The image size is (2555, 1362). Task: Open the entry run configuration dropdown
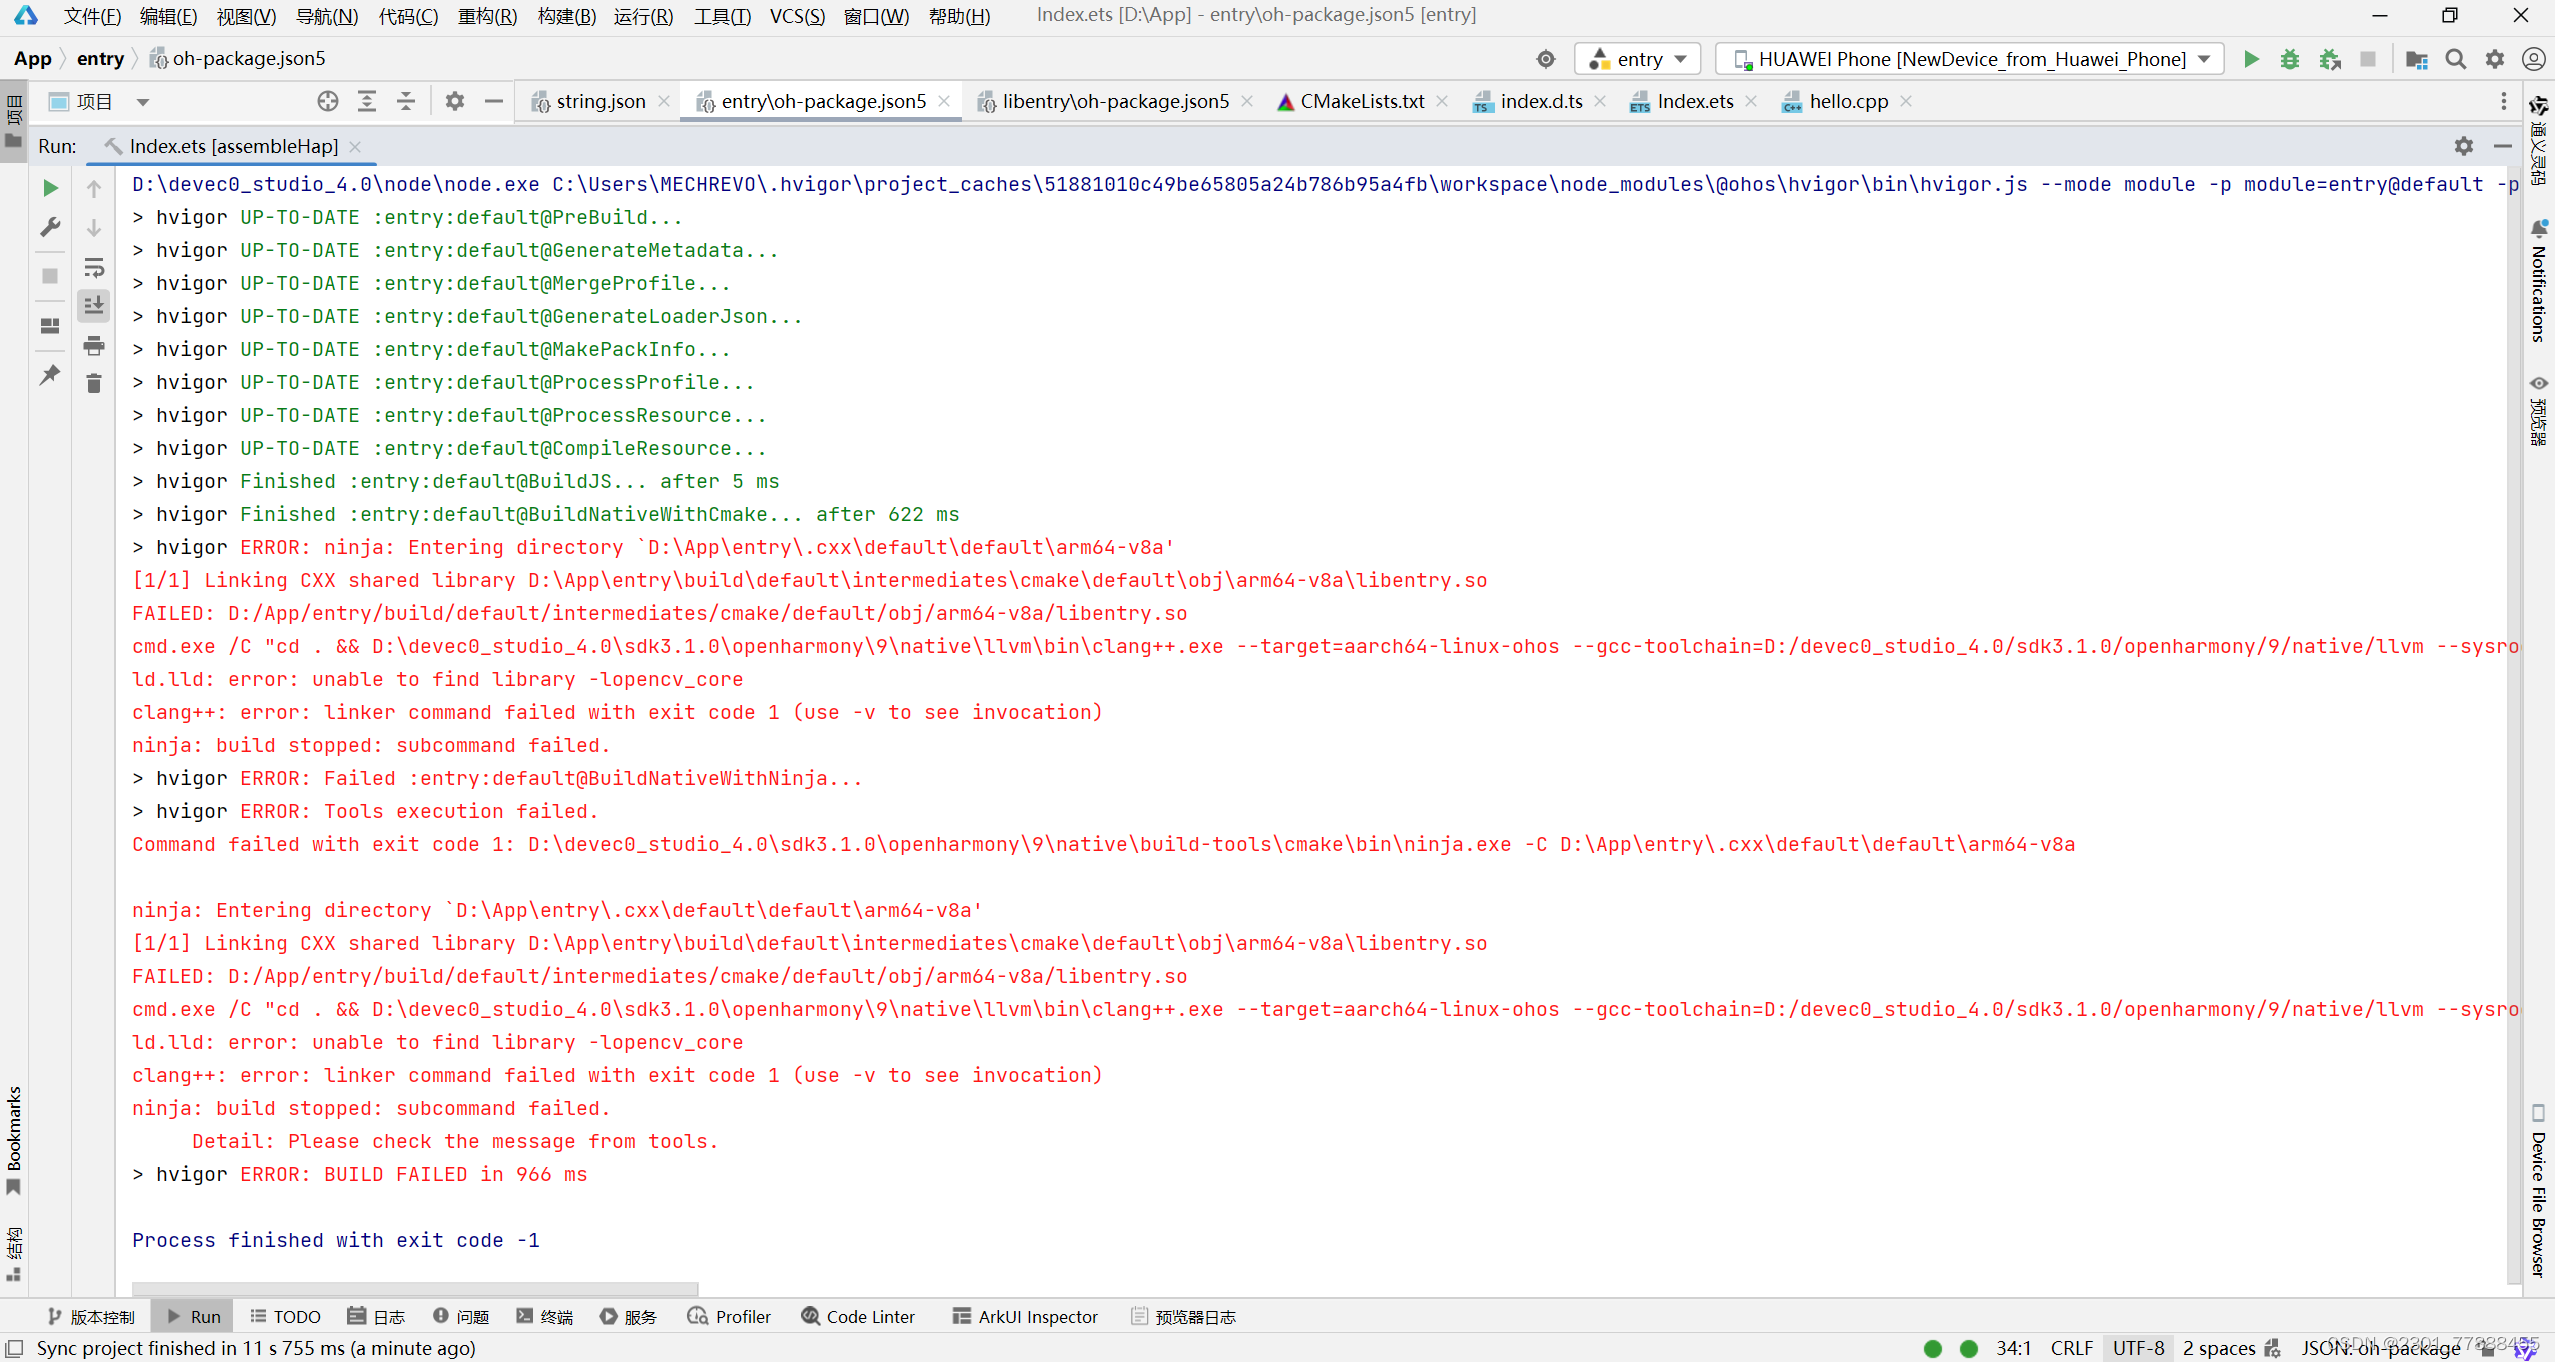[x=1638, y=59]
